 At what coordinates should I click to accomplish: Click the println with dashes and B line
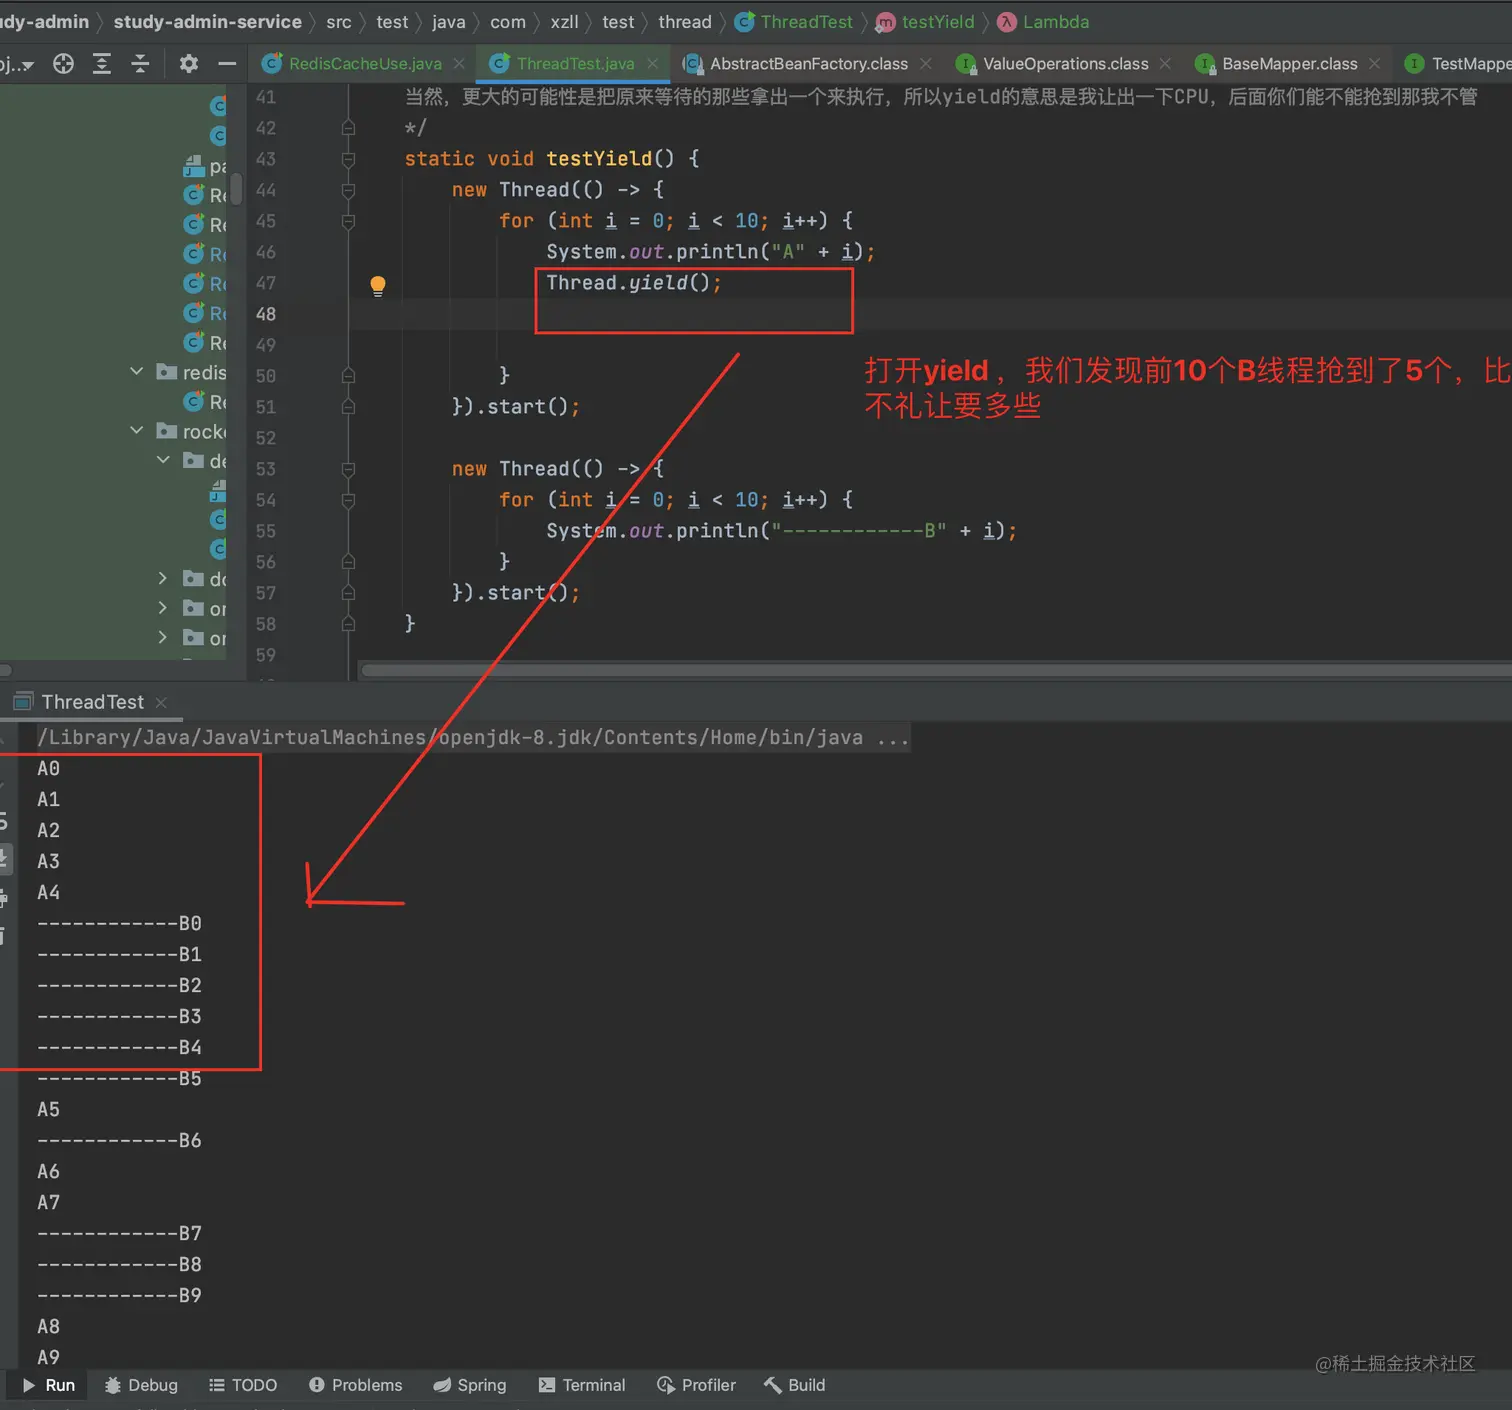pyautogui.click(x=782, y=531)
